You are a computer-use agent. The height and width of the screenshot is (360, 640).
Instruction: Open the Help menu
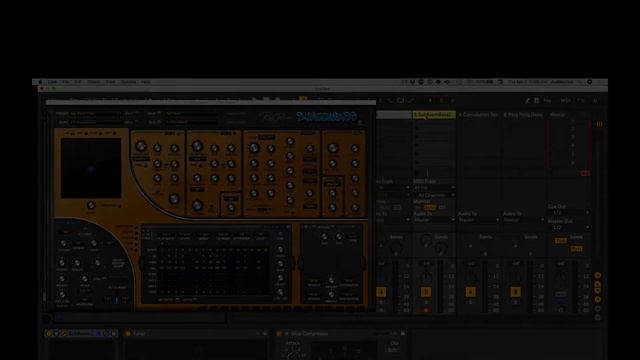pyautogui.click(x=146, y=82)
